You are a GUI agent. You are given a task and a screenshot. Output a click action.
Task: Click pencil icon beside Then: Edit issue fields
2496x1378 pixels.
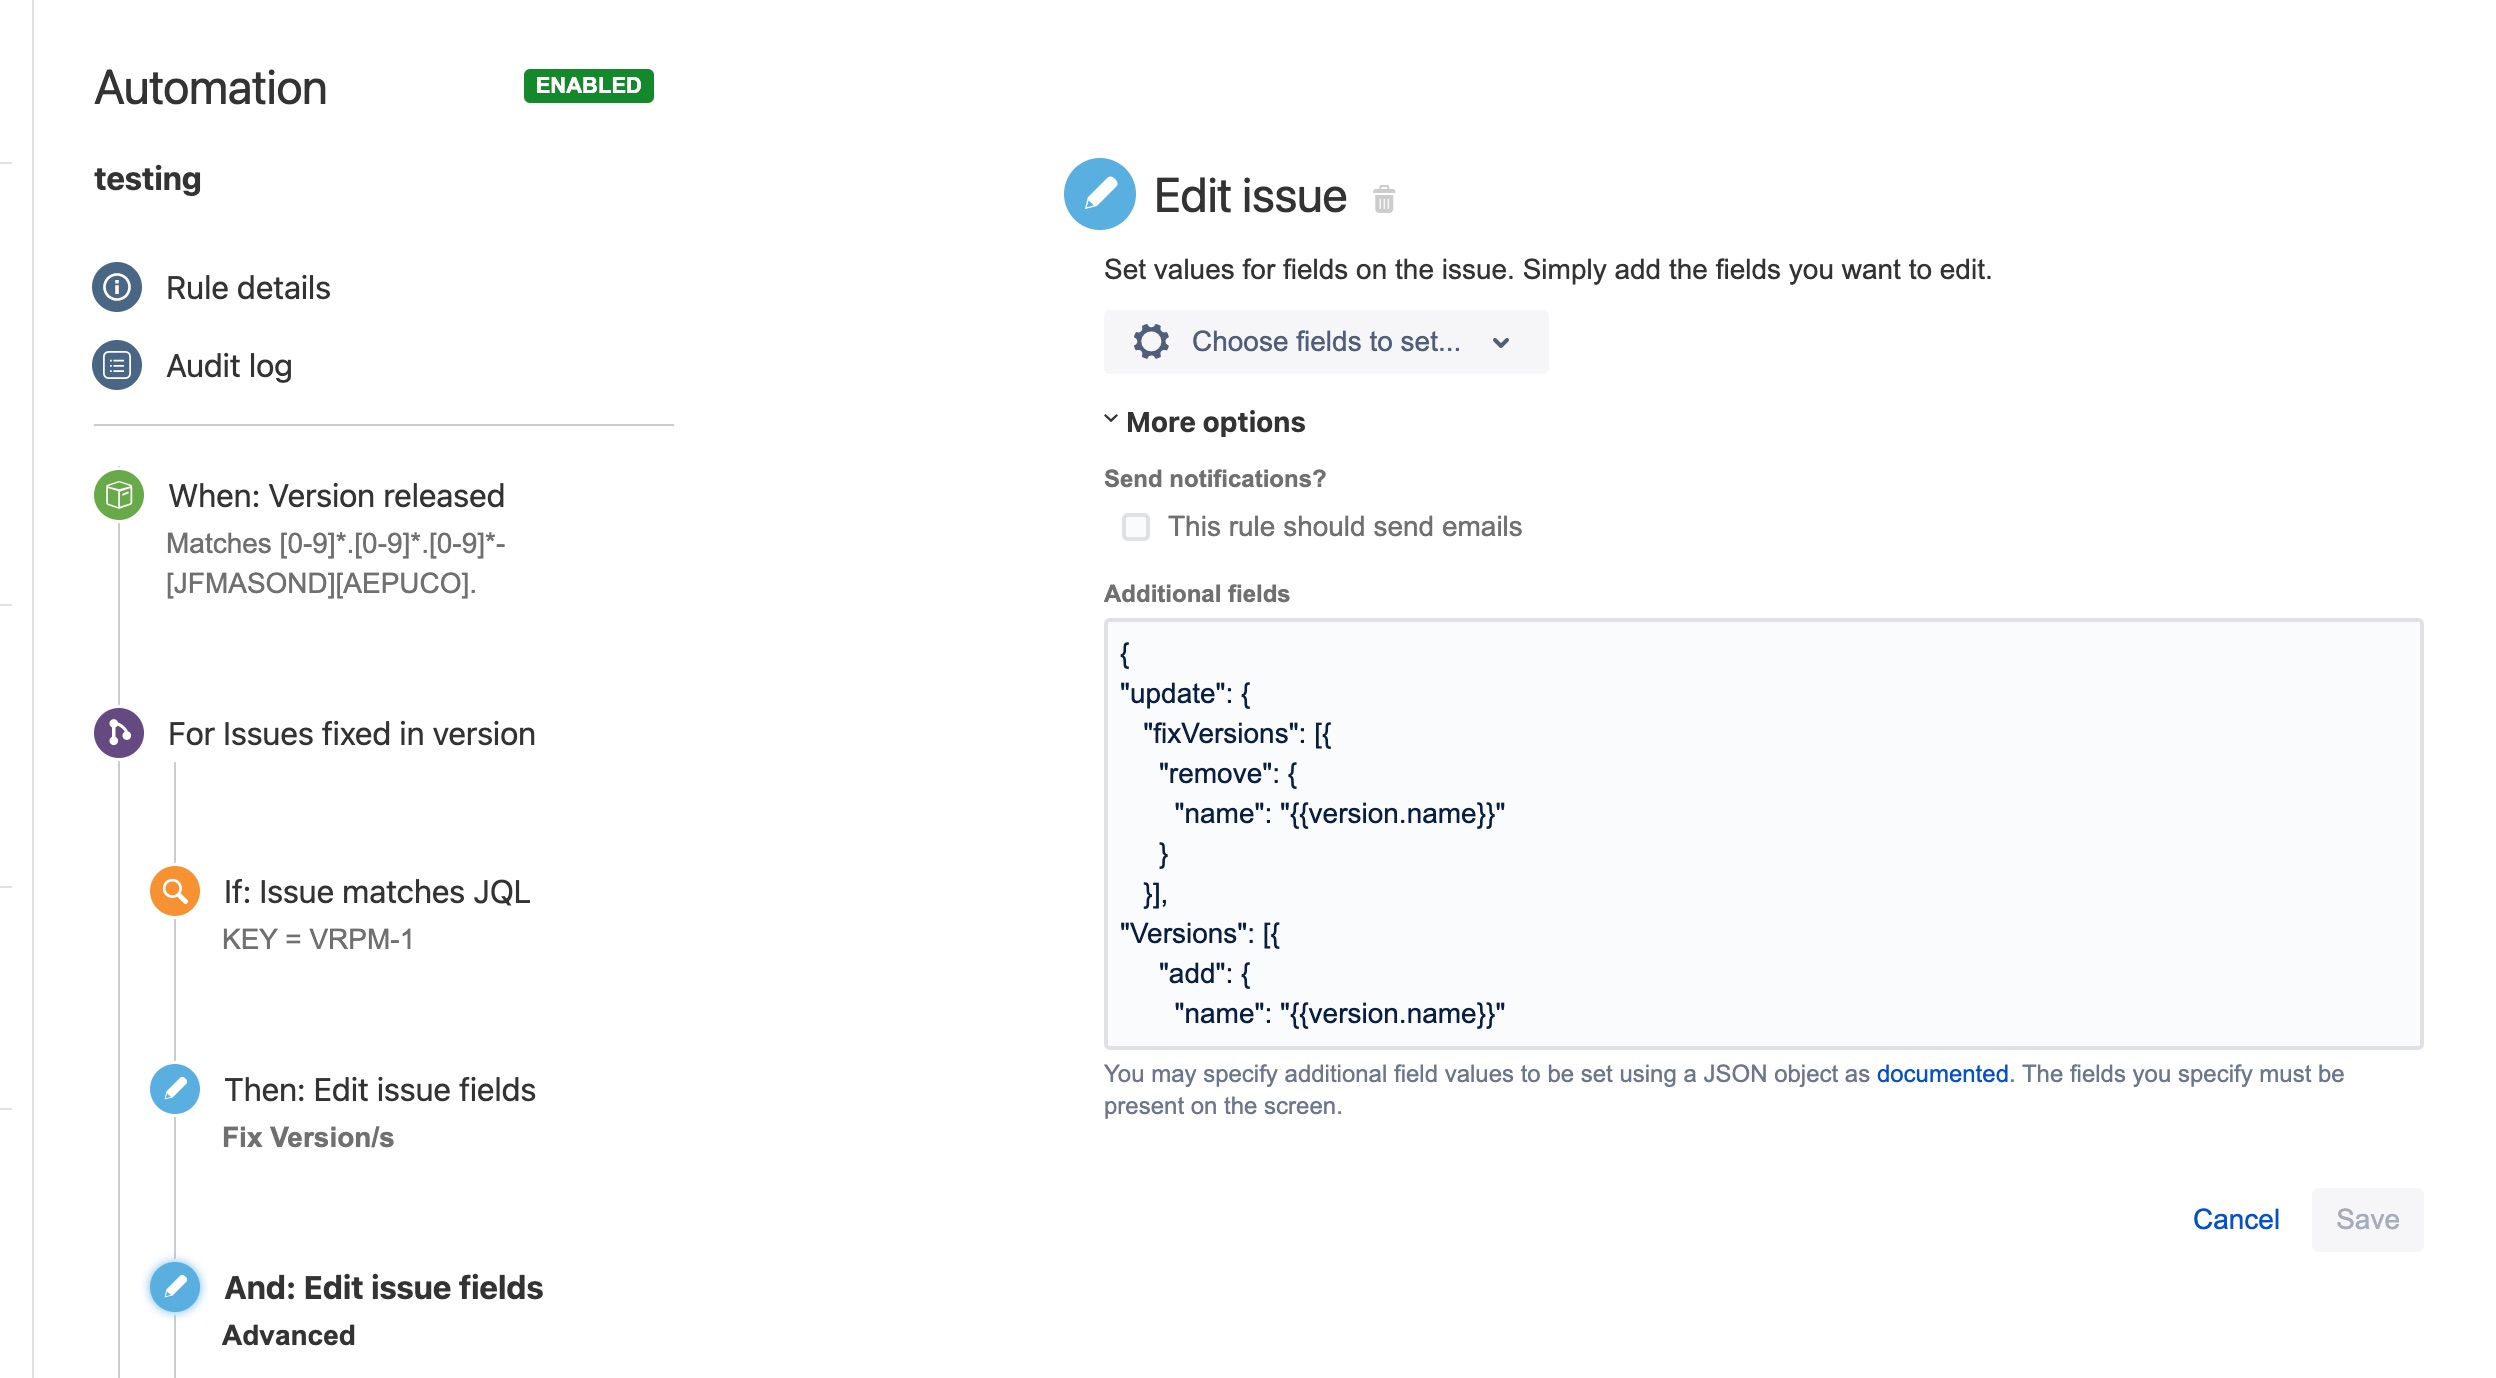tap(174, 1089)
